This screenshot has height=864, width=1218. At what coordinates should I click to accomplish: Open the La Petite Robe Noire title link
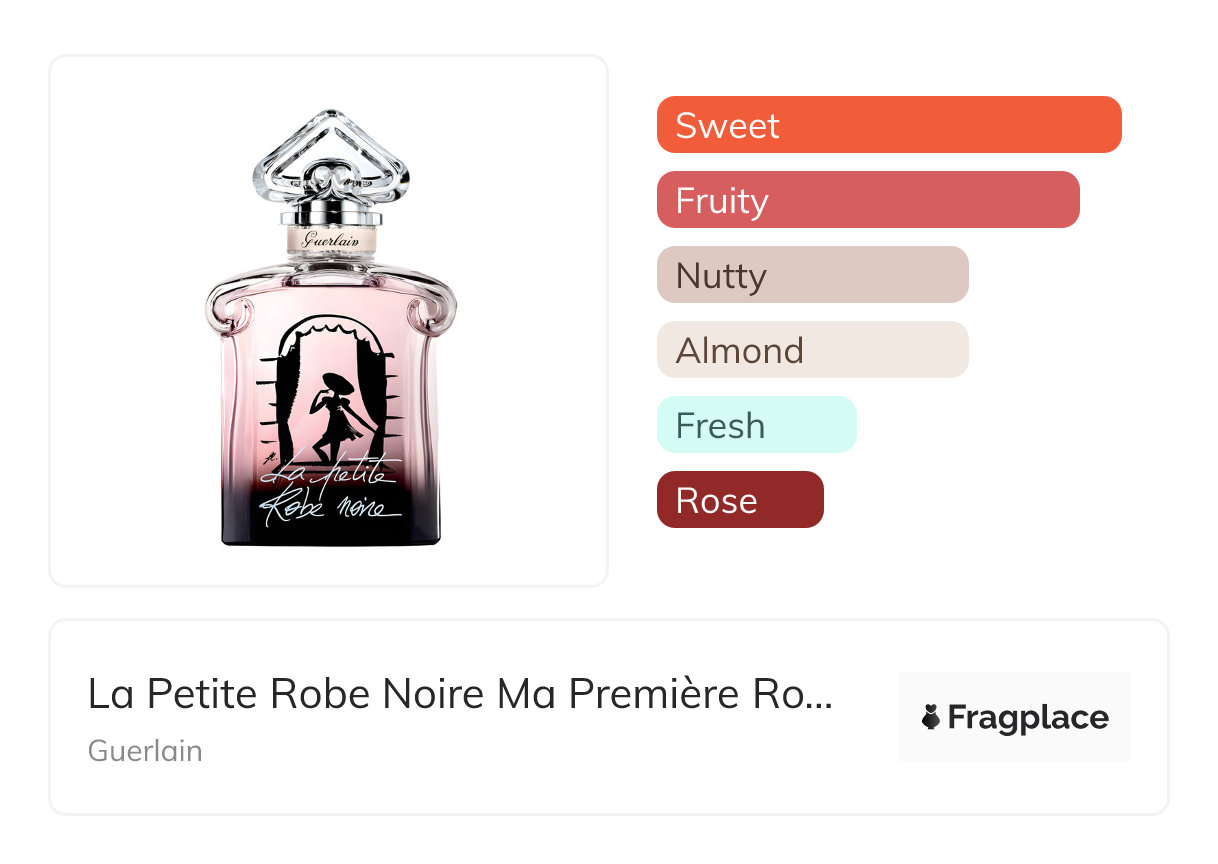tap(458, 694)
